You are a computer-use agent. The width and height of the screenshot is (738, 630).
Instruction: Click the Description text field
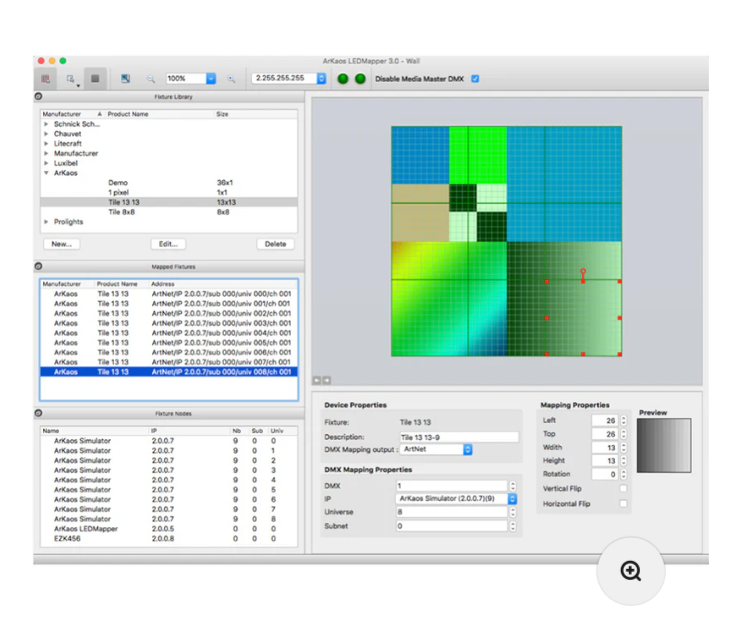pyautogui.click(x=458, y=437)
